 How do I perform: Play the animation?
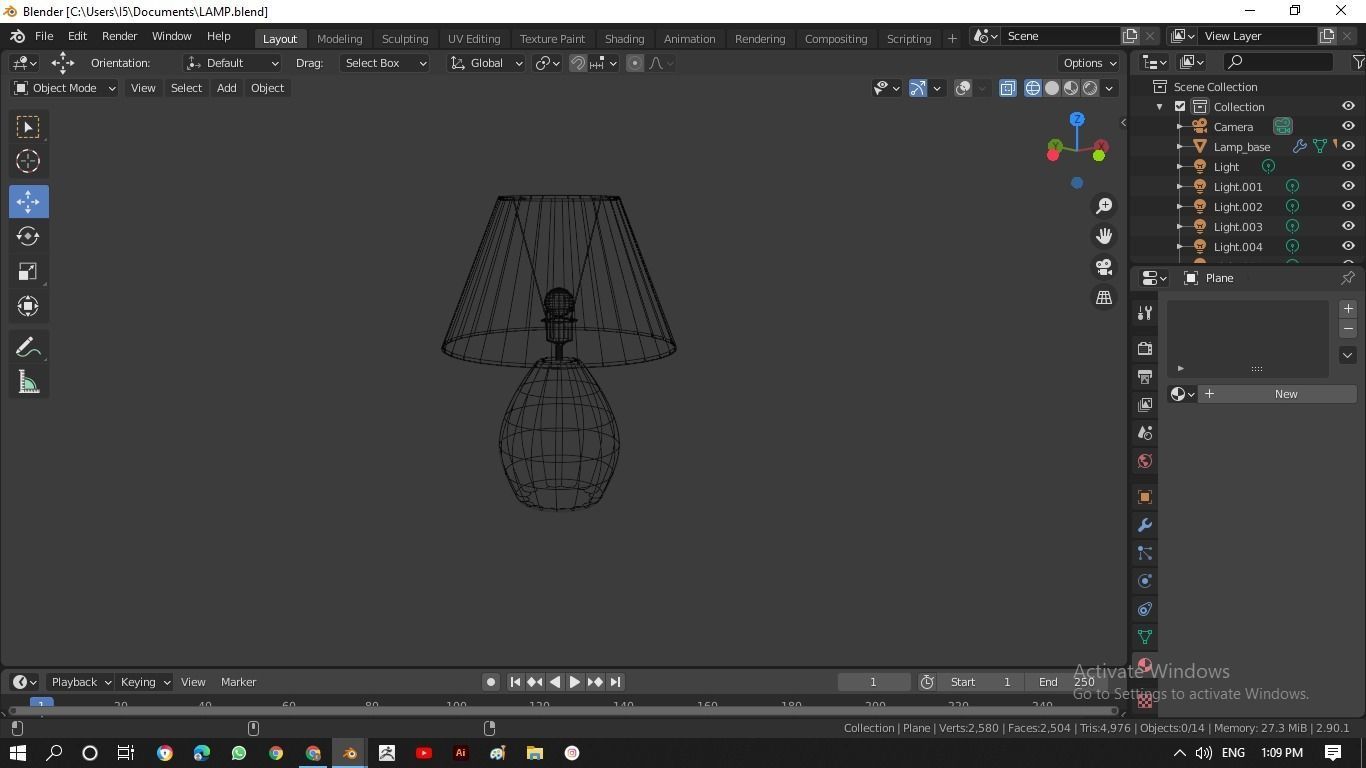[x=574, y=682]
